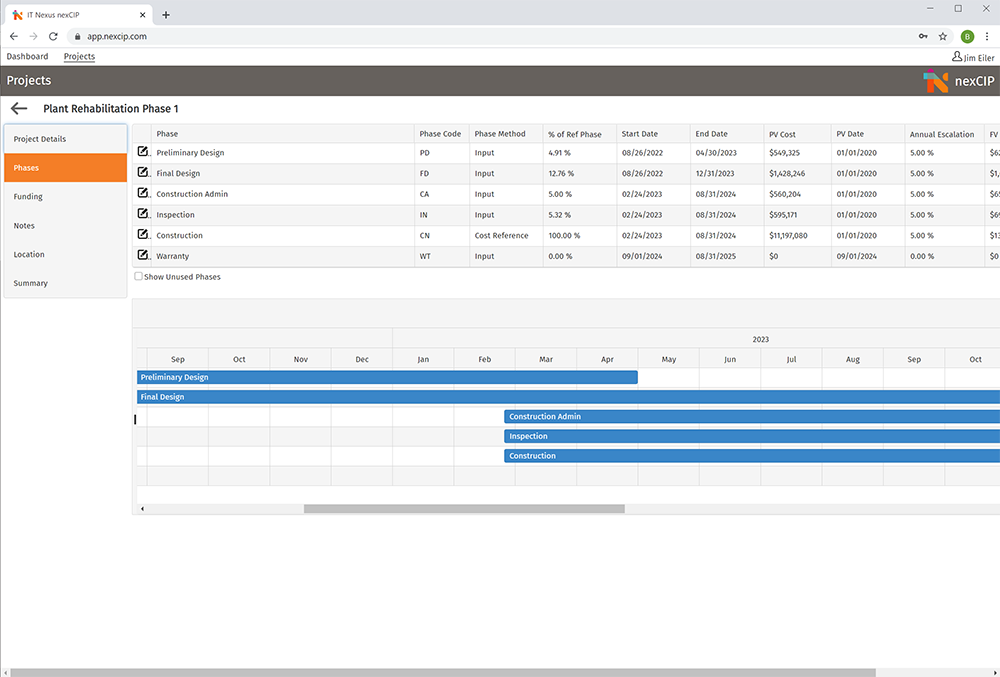Edit the Construction Admin phase row
1000x677 pixels.
coord(143,193)
